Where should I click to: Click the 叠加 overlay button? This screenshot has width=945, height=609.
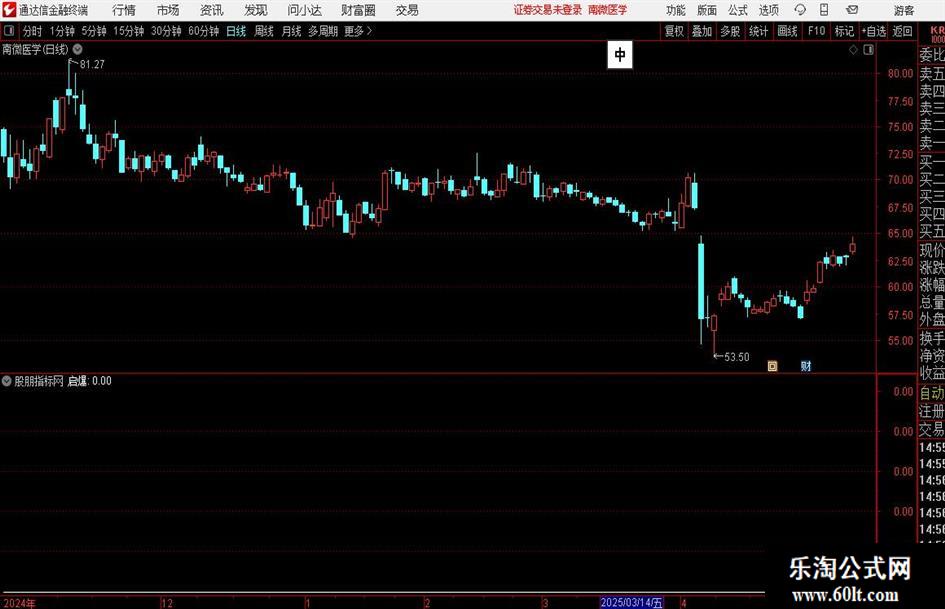pos(702,31)
